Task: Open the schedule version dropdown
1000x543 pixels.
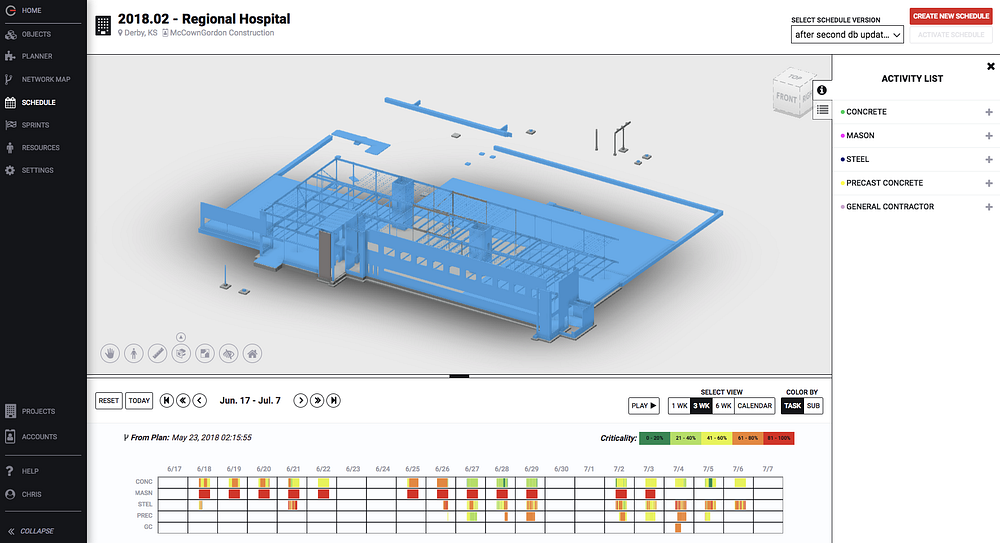Action: [846, 35]
